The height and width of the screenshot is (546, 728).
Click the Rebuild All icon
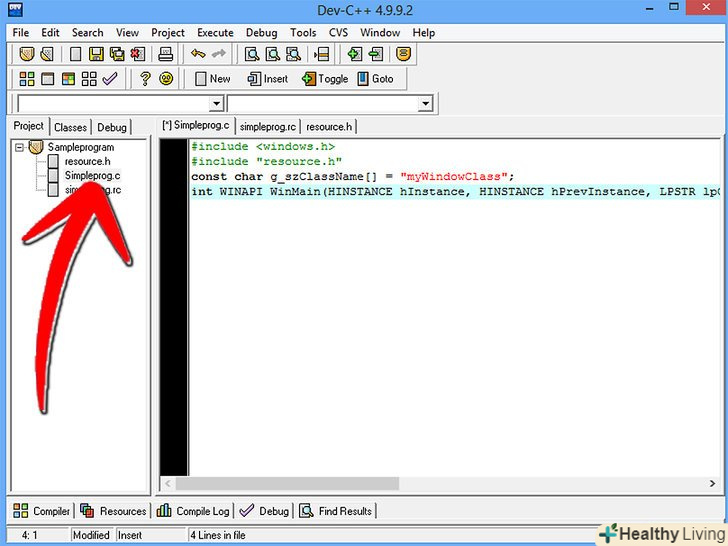[x=89, y=78]
